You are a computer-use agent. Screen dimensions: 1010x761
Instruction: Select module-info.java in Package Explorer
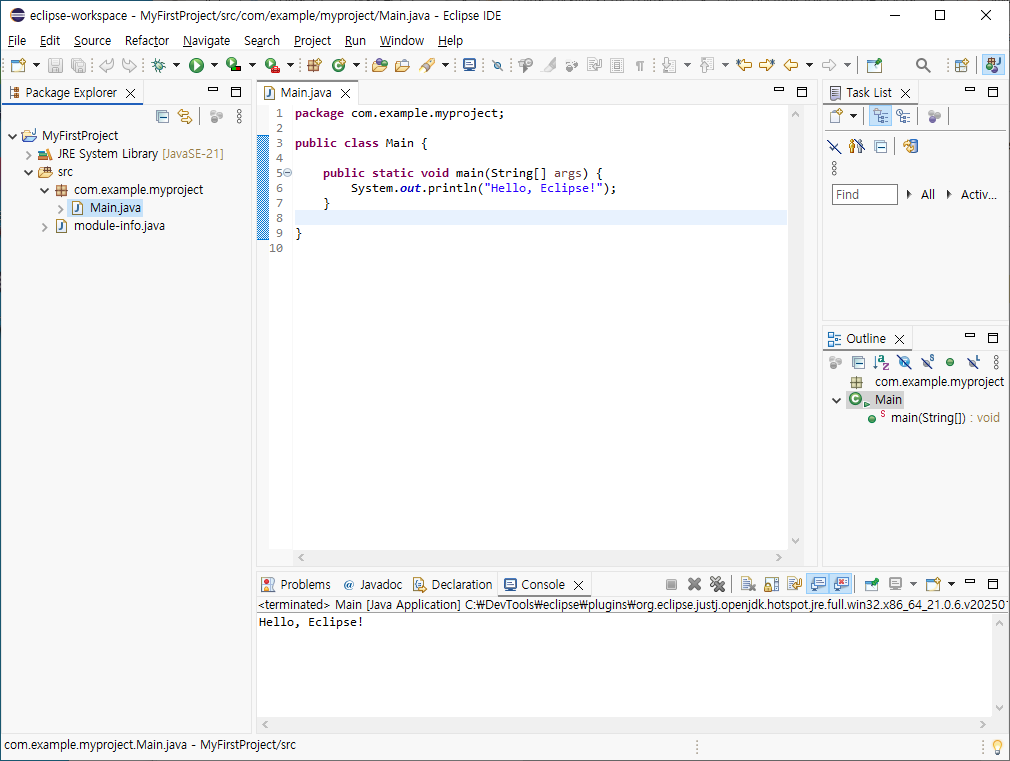(x=119, y=226)
